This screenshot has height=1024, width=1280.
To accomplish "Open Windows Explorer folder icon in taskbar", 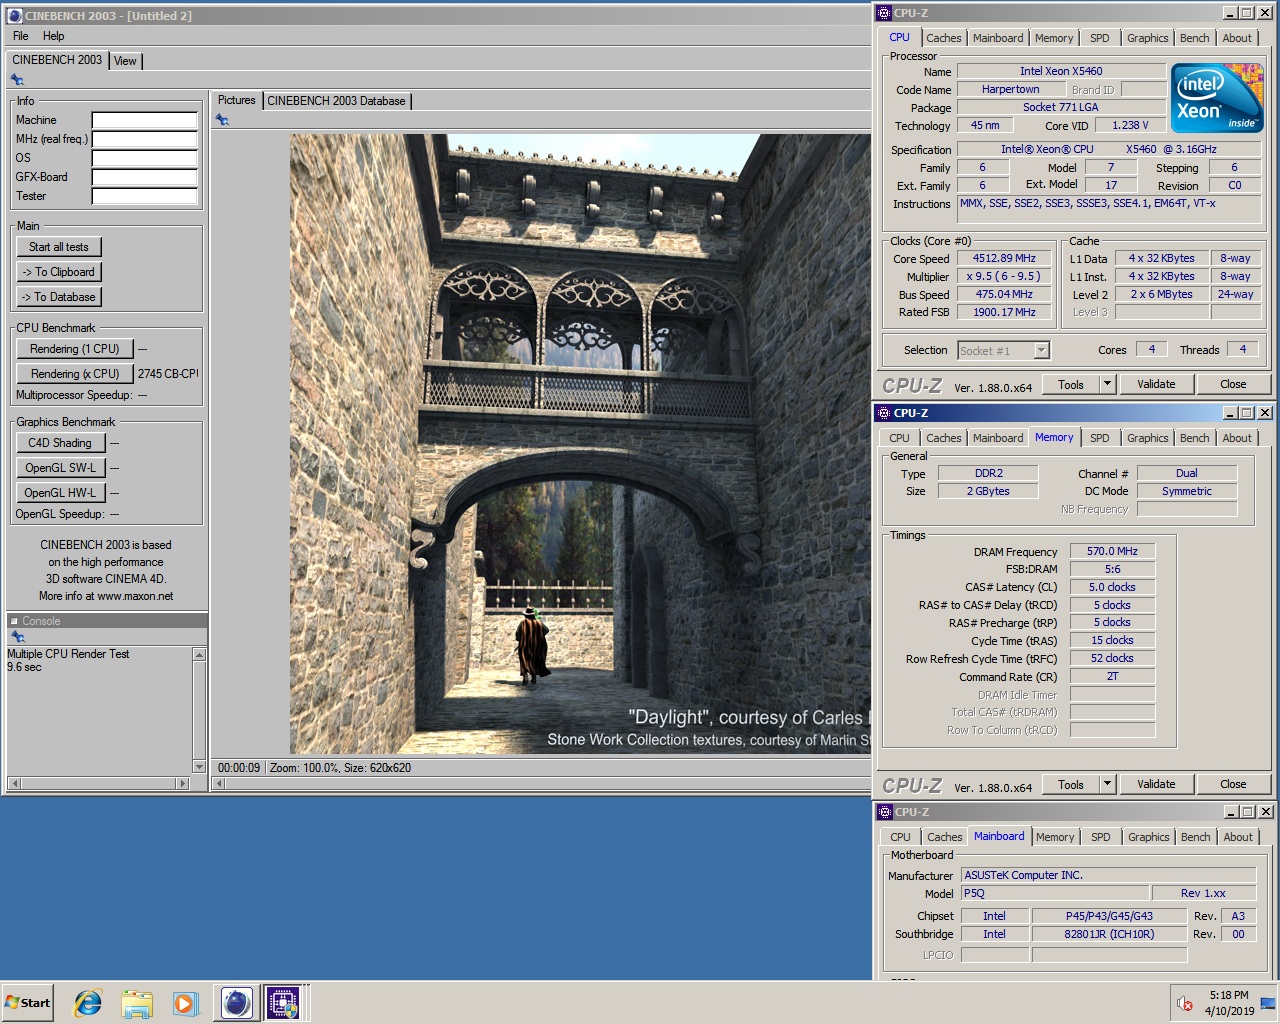I will (137, 1002).
